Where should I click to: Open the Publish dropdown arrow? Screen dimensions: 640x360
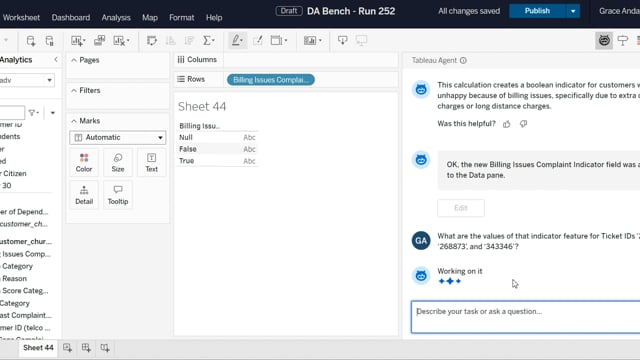point(573,11)
